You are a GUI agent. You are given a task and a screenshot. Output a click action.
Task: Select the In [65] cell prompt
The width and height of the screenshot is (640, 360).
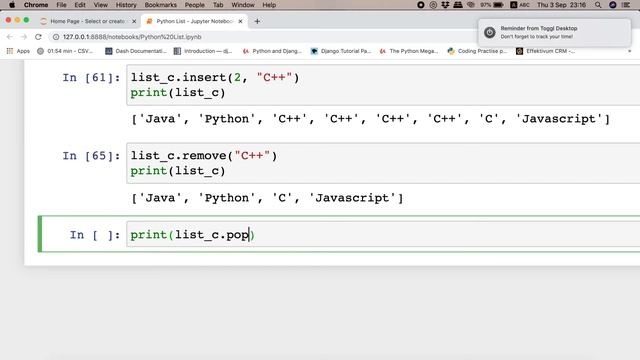click(x=91, y=156)
